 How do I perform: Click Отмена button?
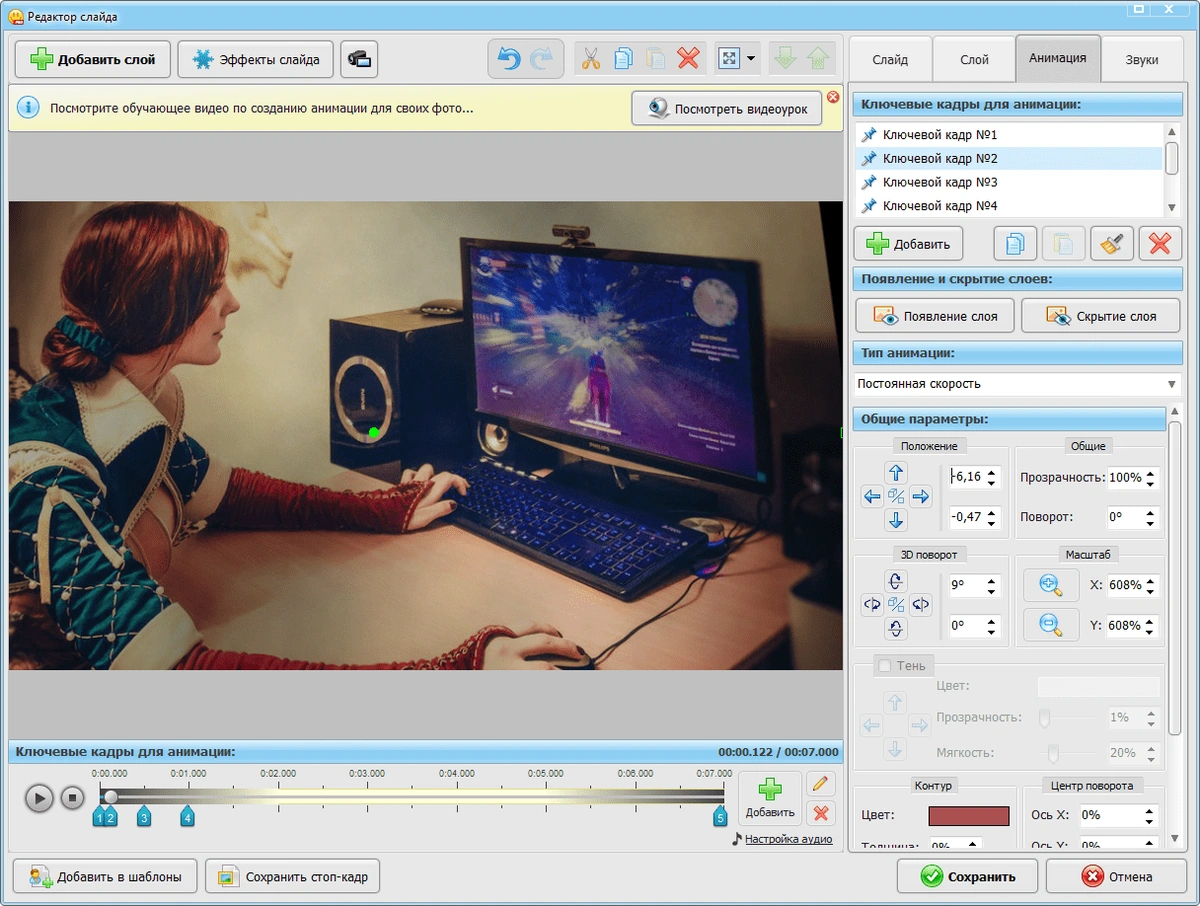[1117, 877]
